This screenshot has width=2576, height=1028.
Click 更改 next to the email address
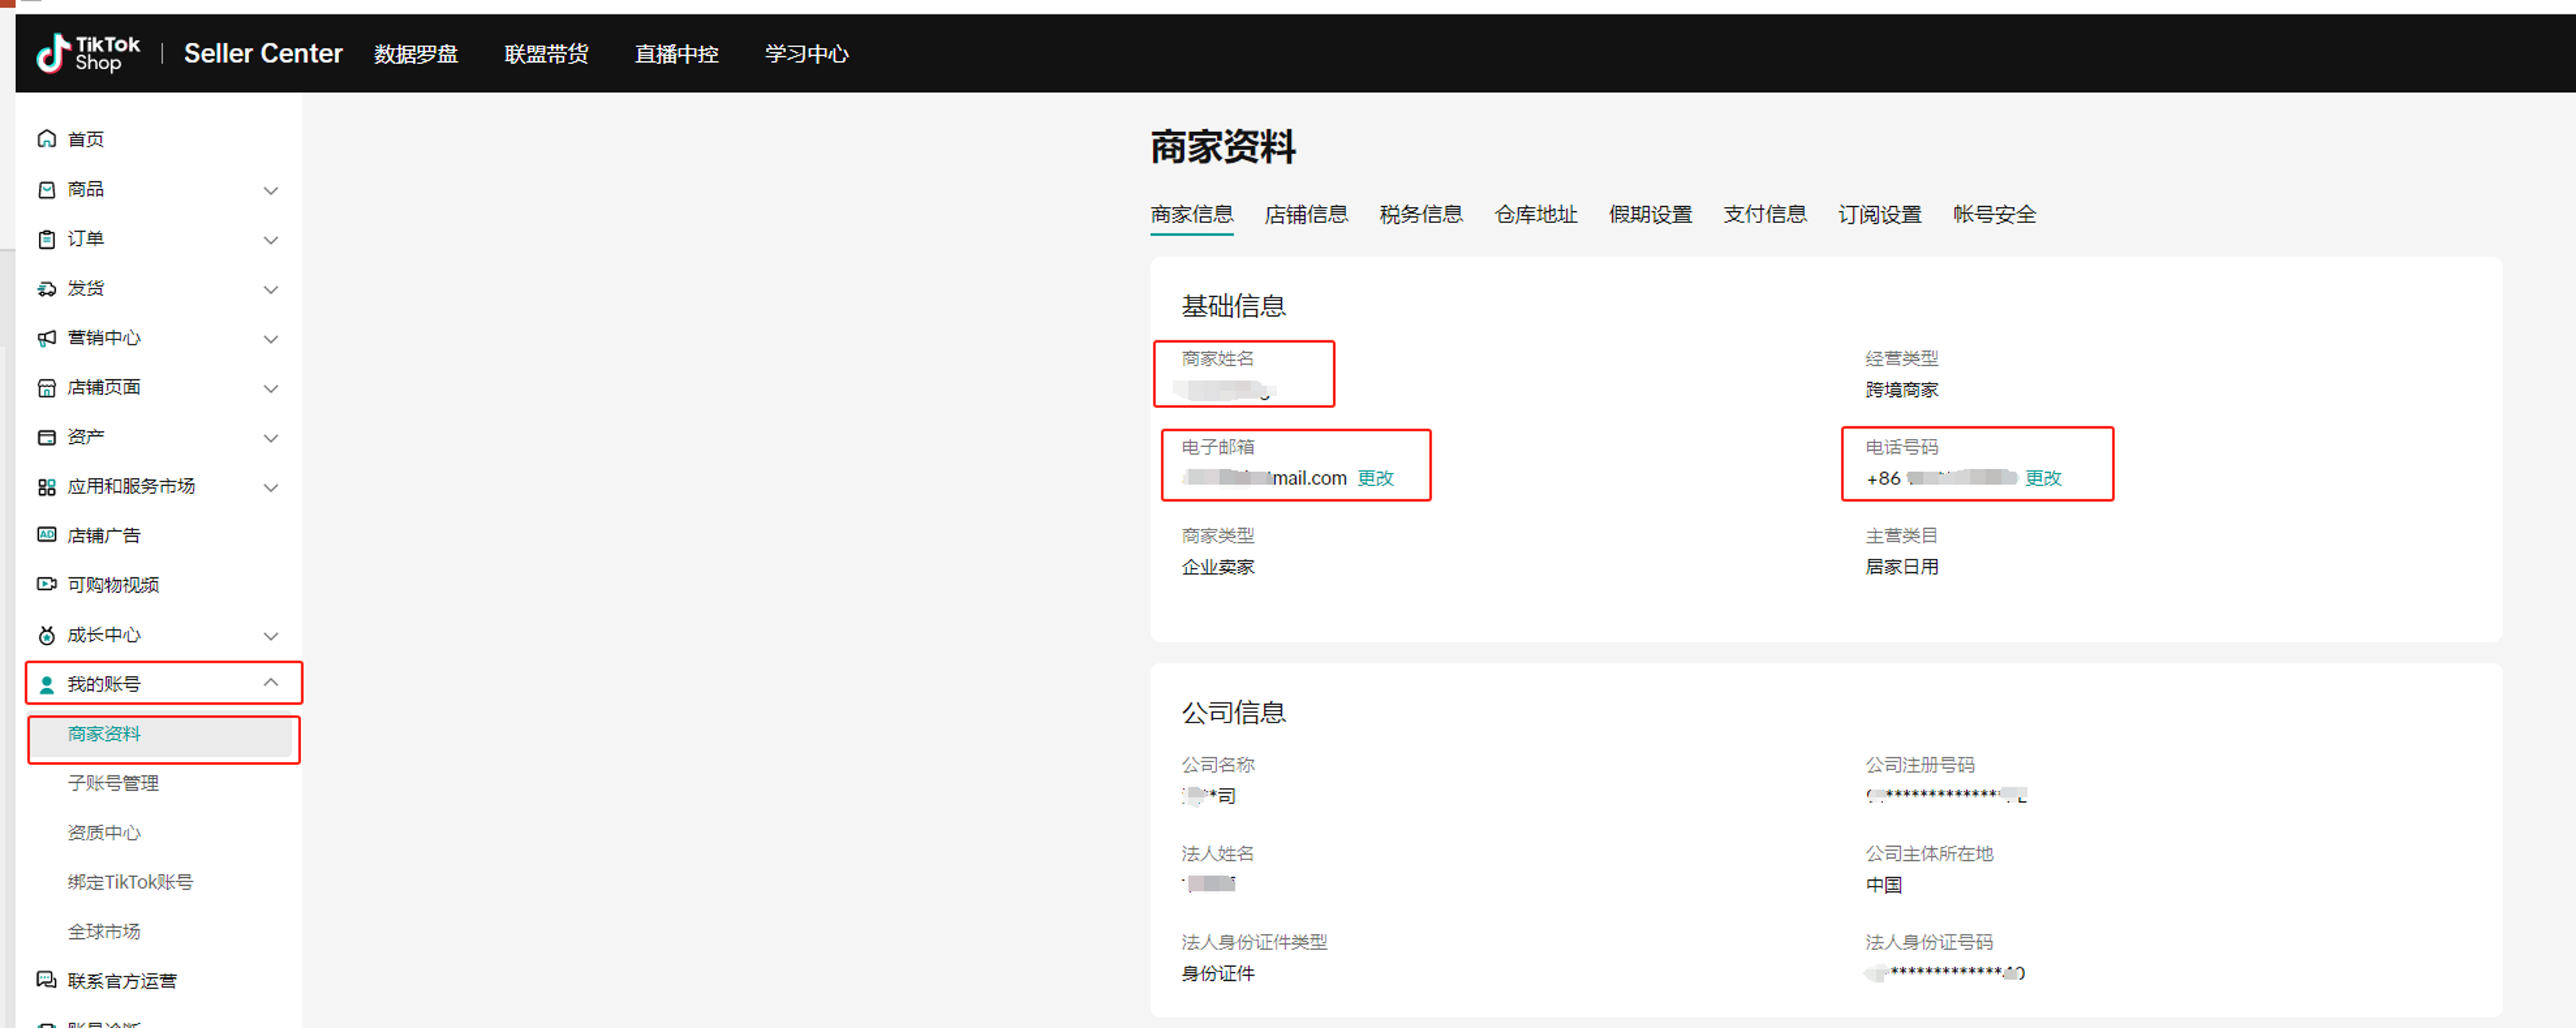point(1377,478)
